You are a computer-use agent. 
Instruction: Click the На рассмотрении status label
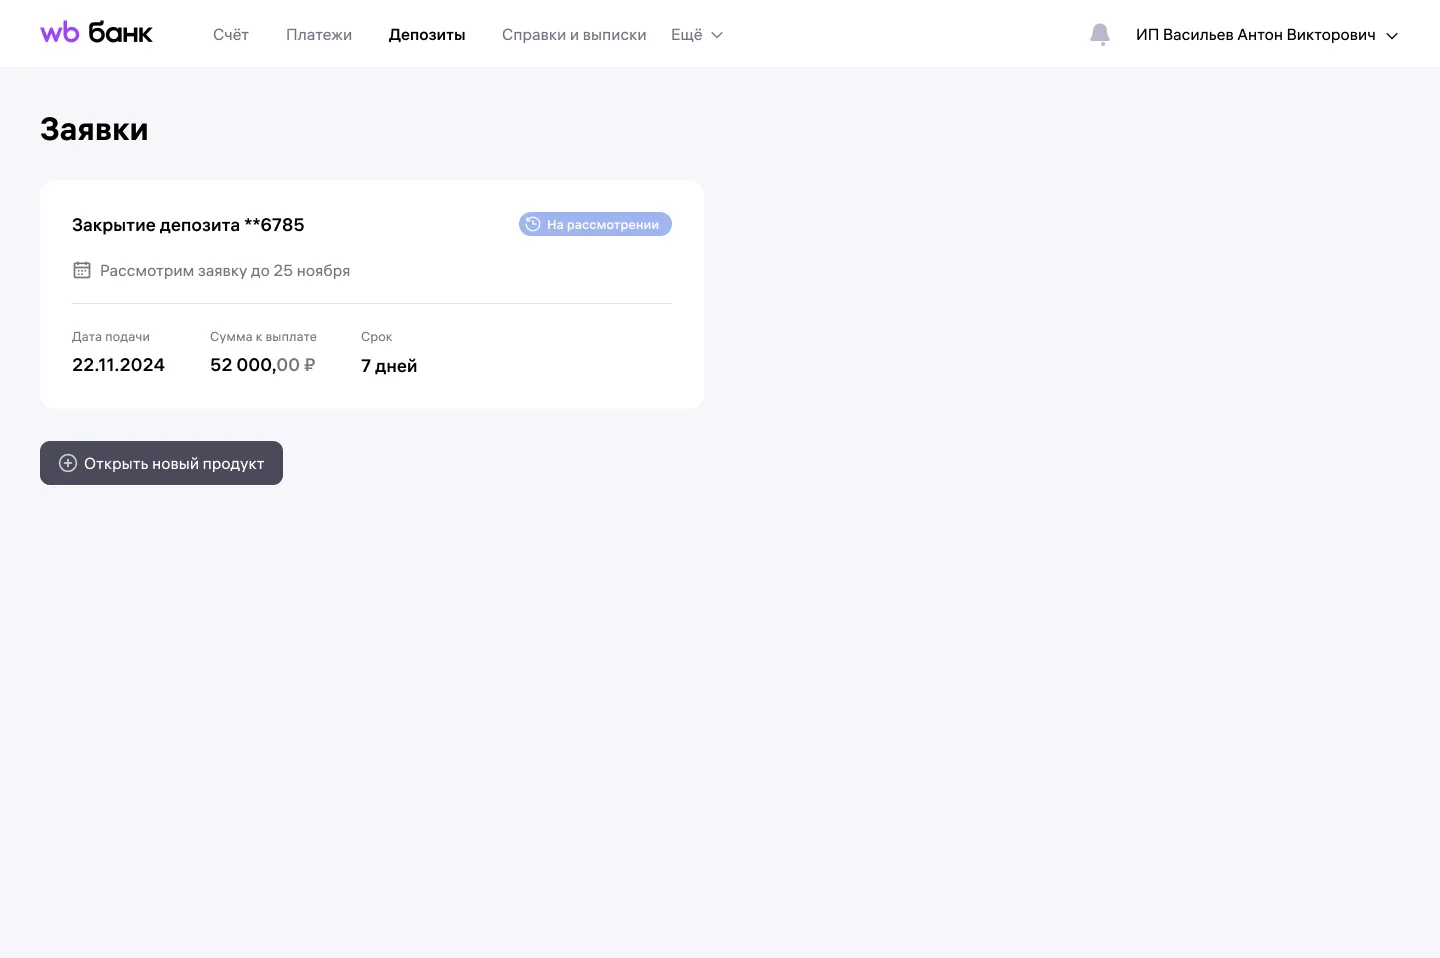pyautogui.click(x=603, y=225)
